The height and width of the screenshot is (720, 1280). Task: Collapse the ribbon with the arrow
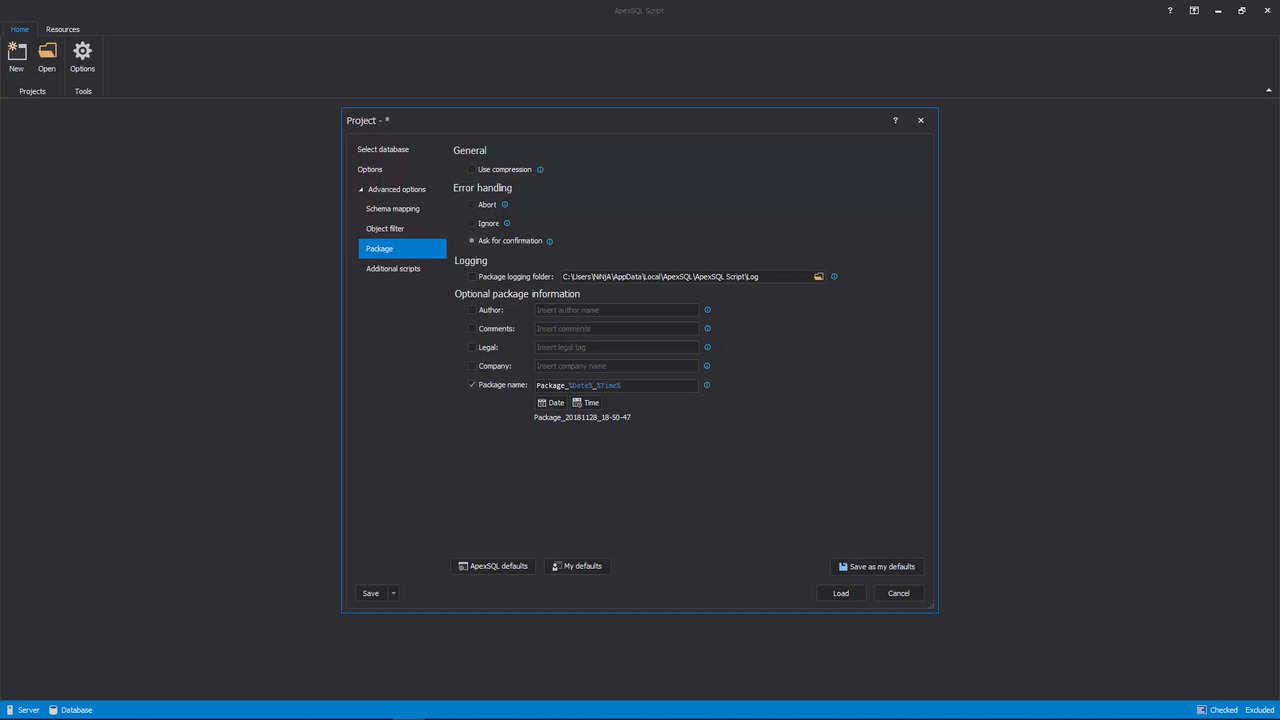tap(1268, 91)
